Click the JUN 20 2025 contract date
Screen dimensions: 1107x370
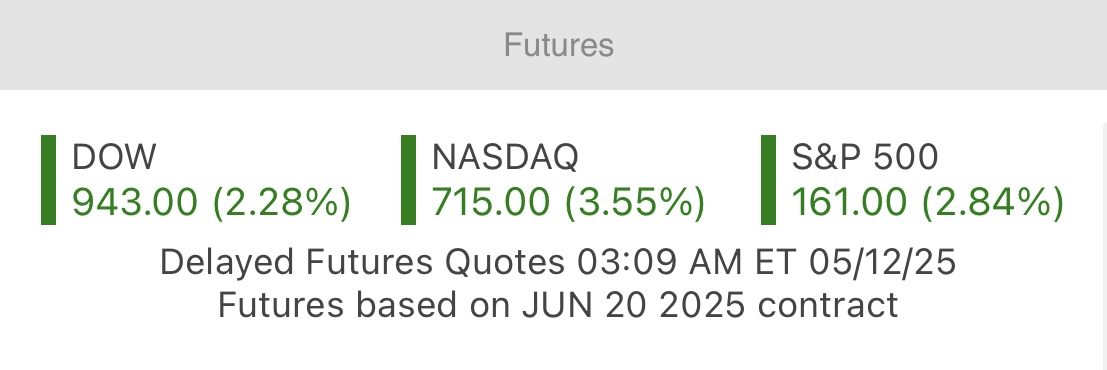pos(633,306)
